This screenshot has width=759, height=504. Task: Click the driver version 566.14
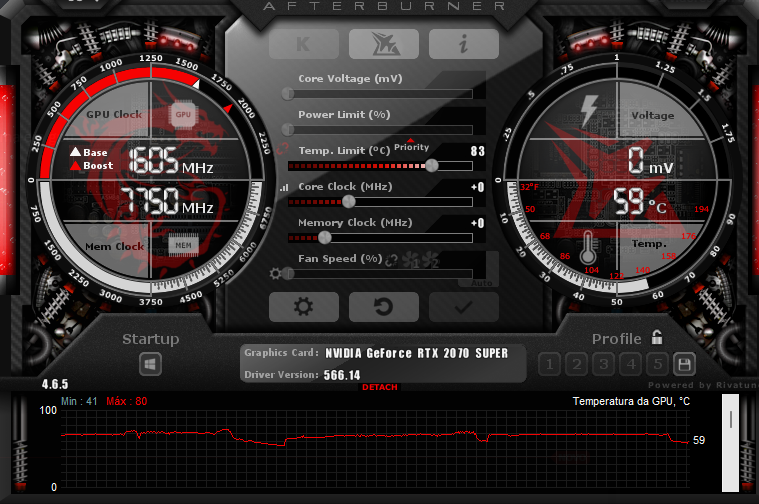[342, 375]
